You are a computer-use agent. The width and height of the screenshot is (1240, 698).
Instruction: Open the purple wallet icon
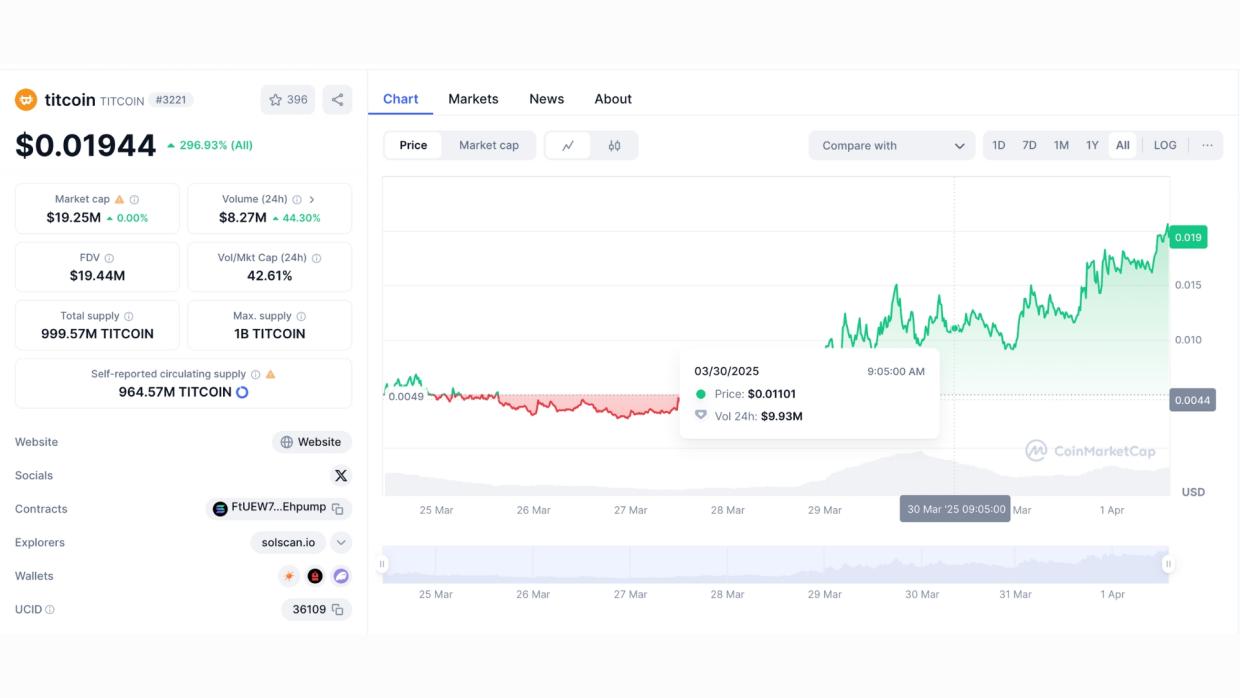341,576
